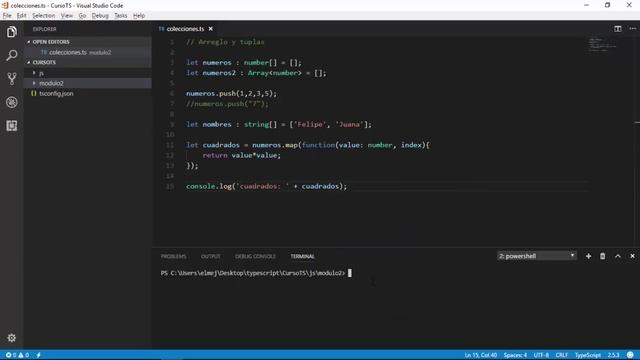
Task: Open the Extensions view
Action: coord(11,125)
